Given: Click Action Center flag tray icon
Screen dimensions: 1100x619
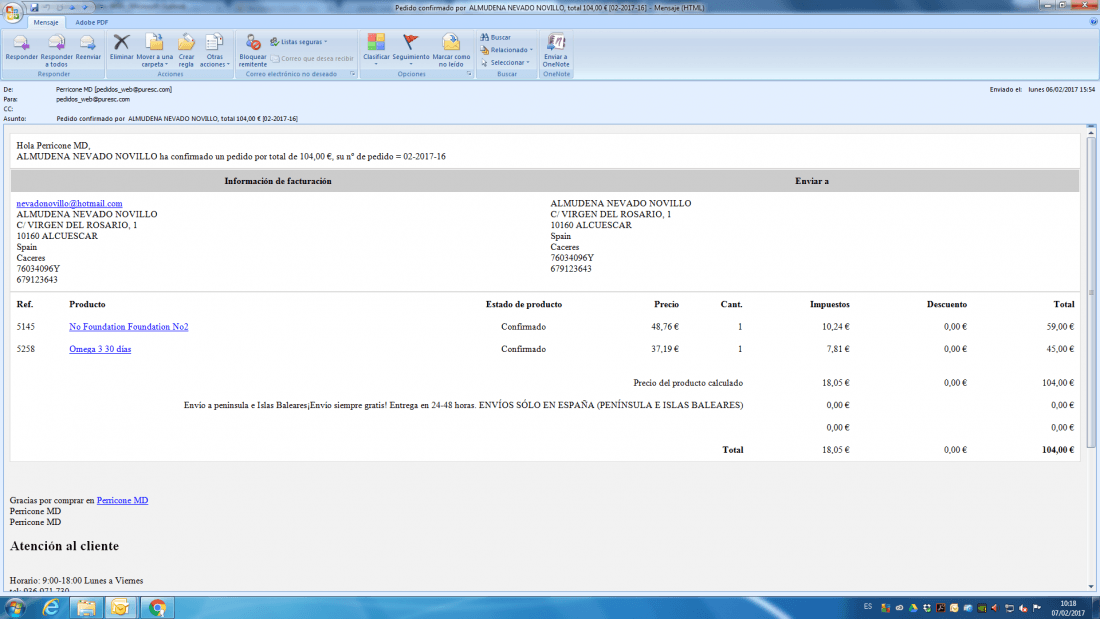Looking at the screenshot, I should [x=1036, y=608].
